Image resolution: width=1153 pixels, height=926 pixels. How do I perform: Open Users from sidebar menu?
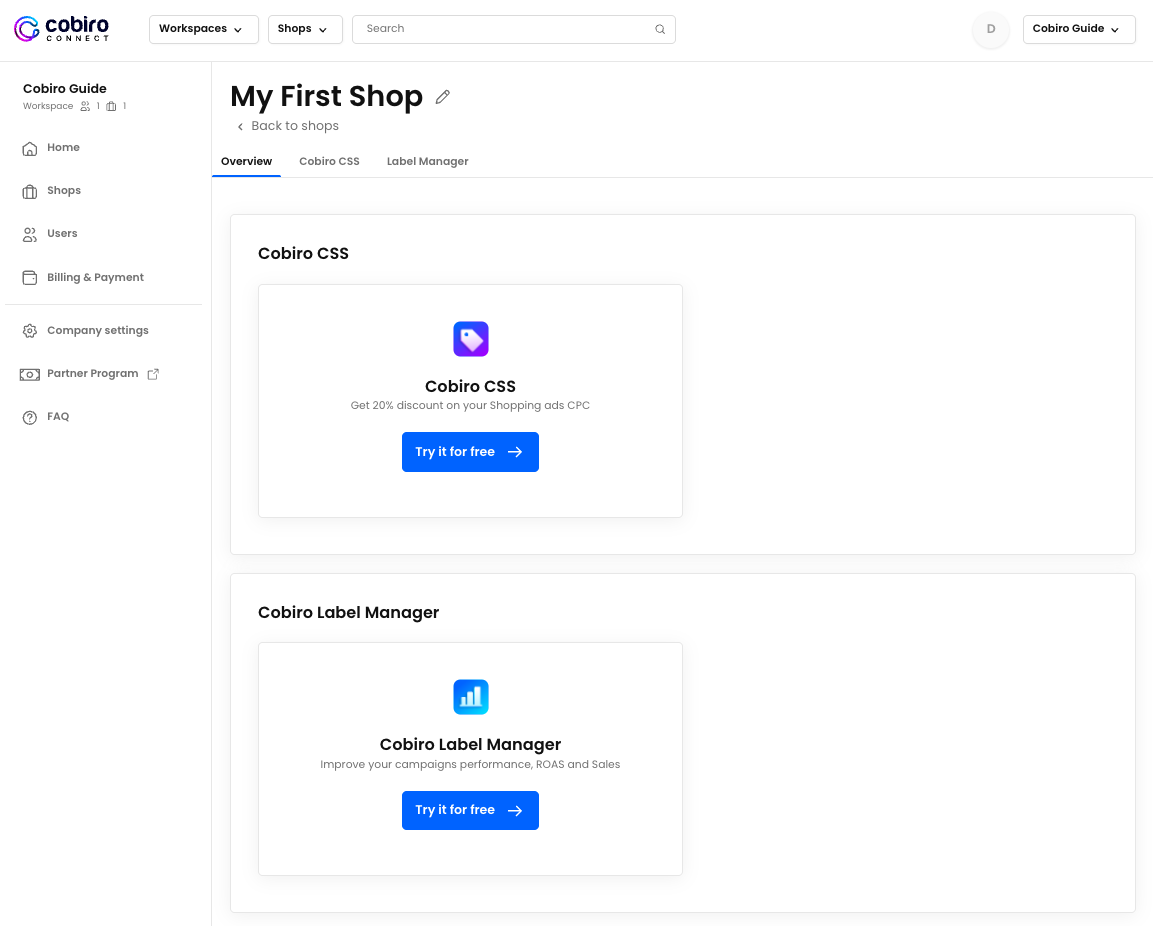62,233
